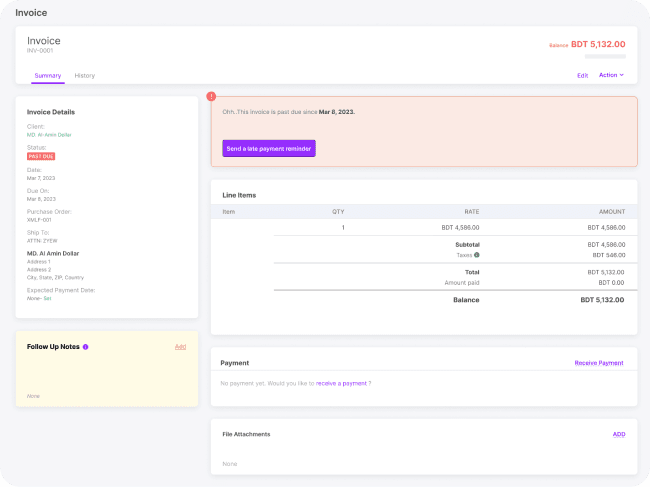
Task: Add a new follow up note
Action: click(180, 346)
